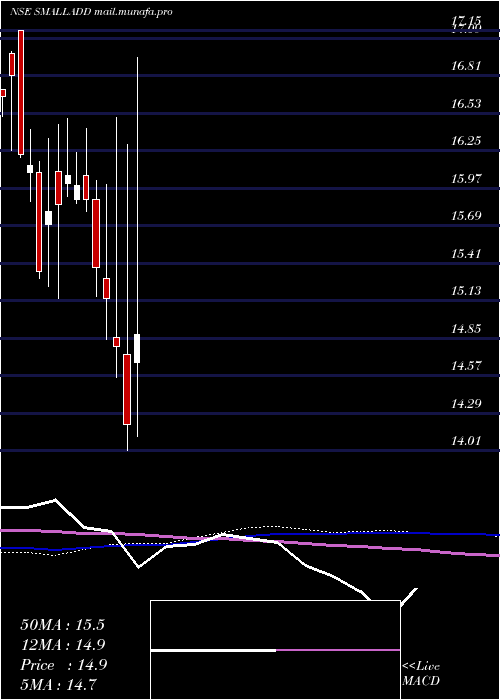
Task: Click the 16.53 price axis label
Action: pyautogui.click(x=466, y=104)
